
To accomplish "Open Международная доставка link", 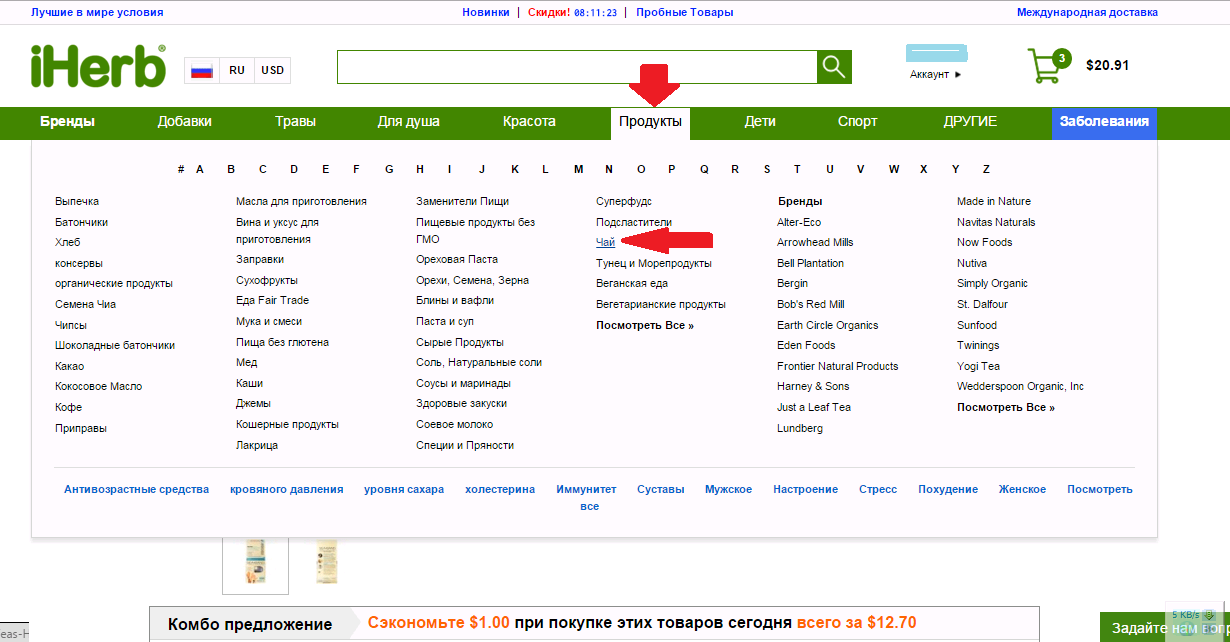I will click(1087, 12).
